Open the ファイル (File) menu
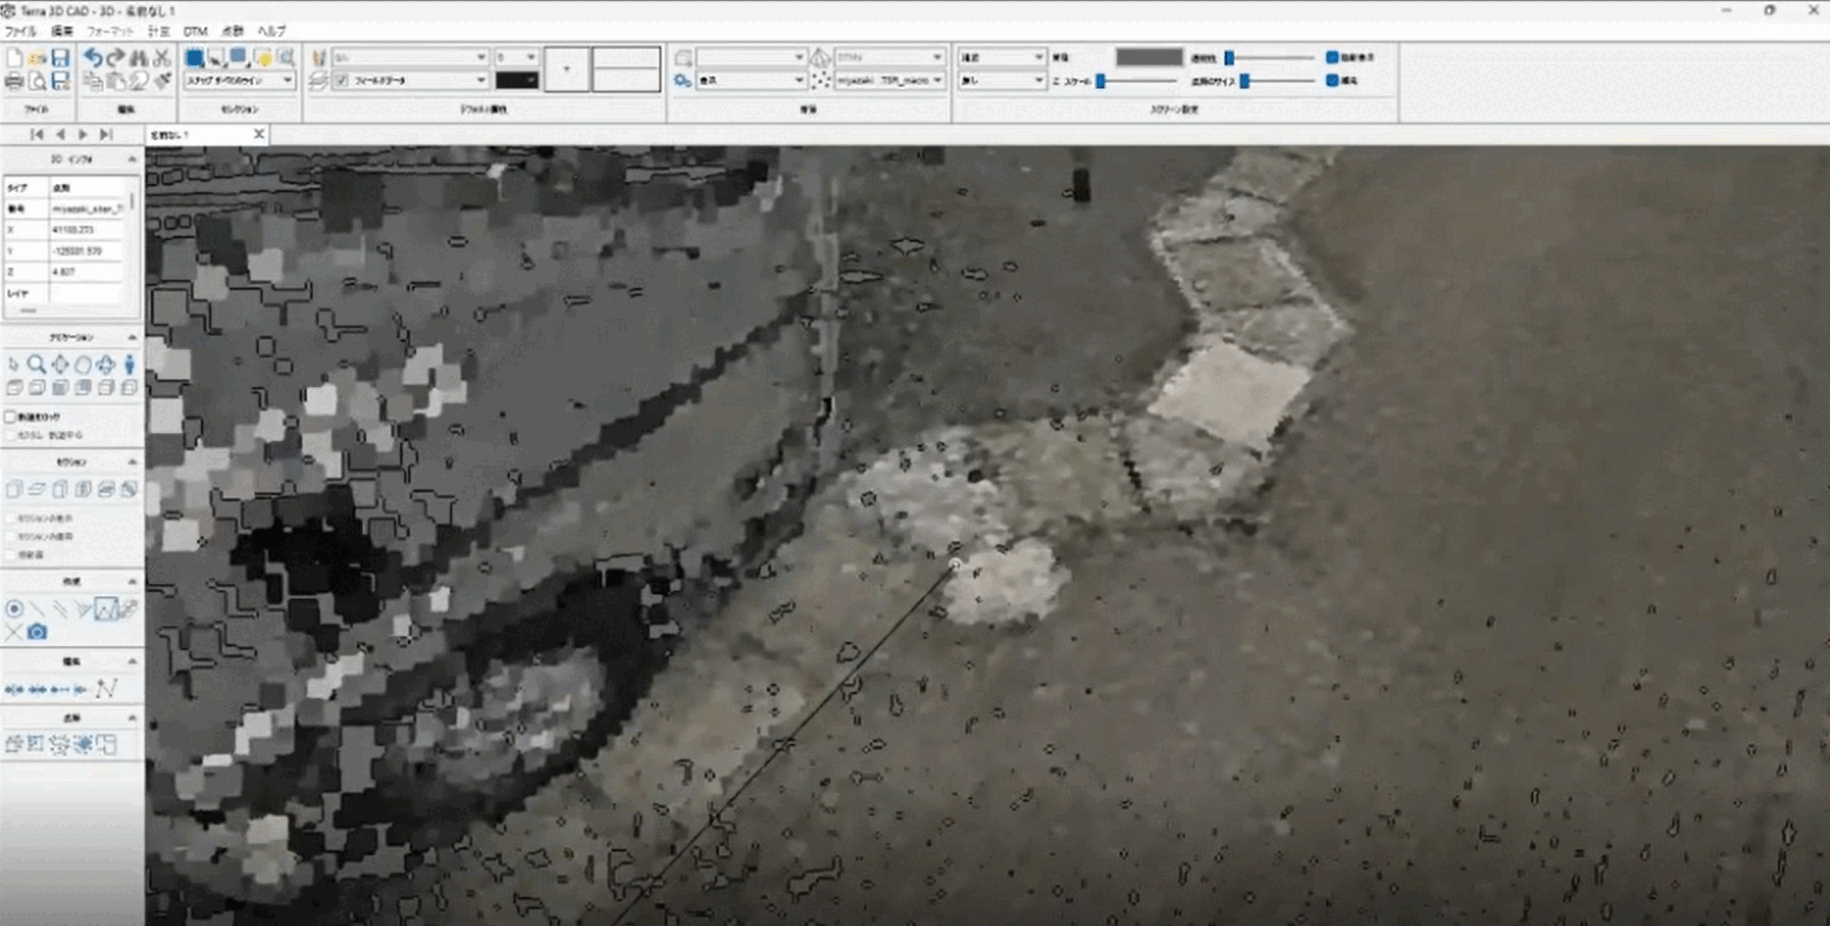The image size is (1830, 926). 20,31
